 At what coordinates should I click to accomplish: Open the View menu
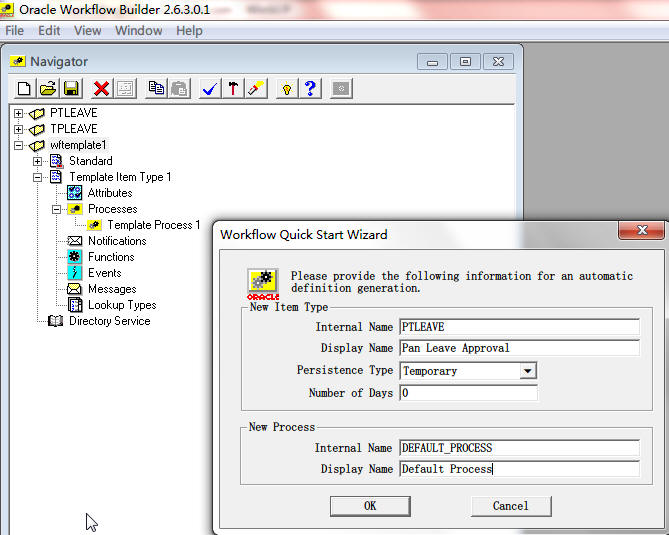[87, 31]
